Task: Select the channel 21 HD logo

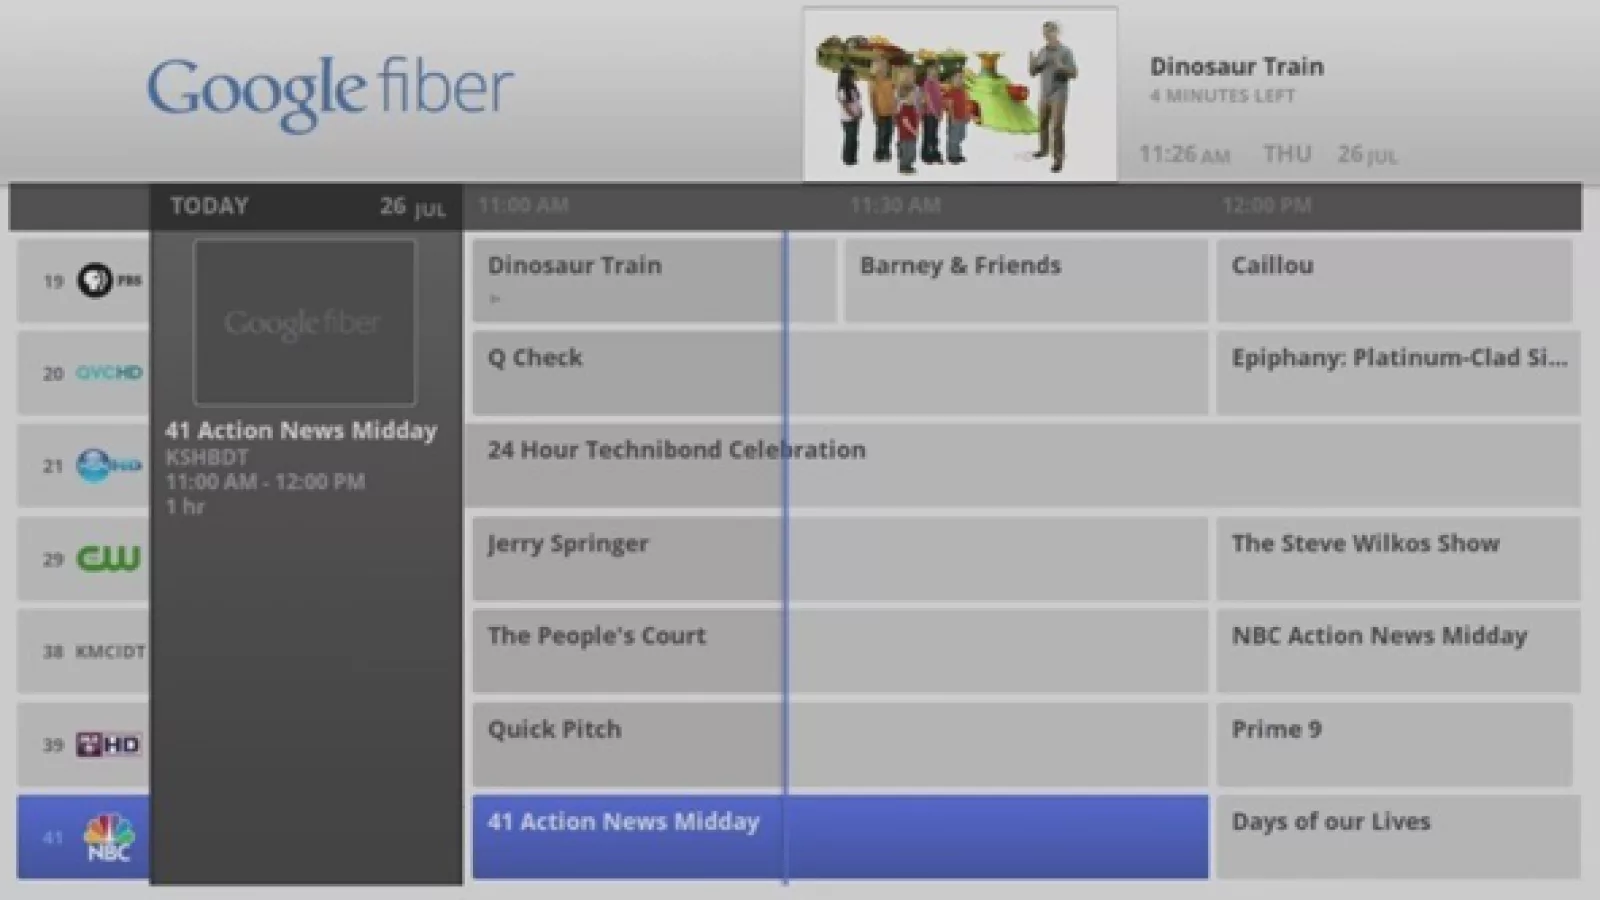Action: pyautogui.click(x=108, y=466)
